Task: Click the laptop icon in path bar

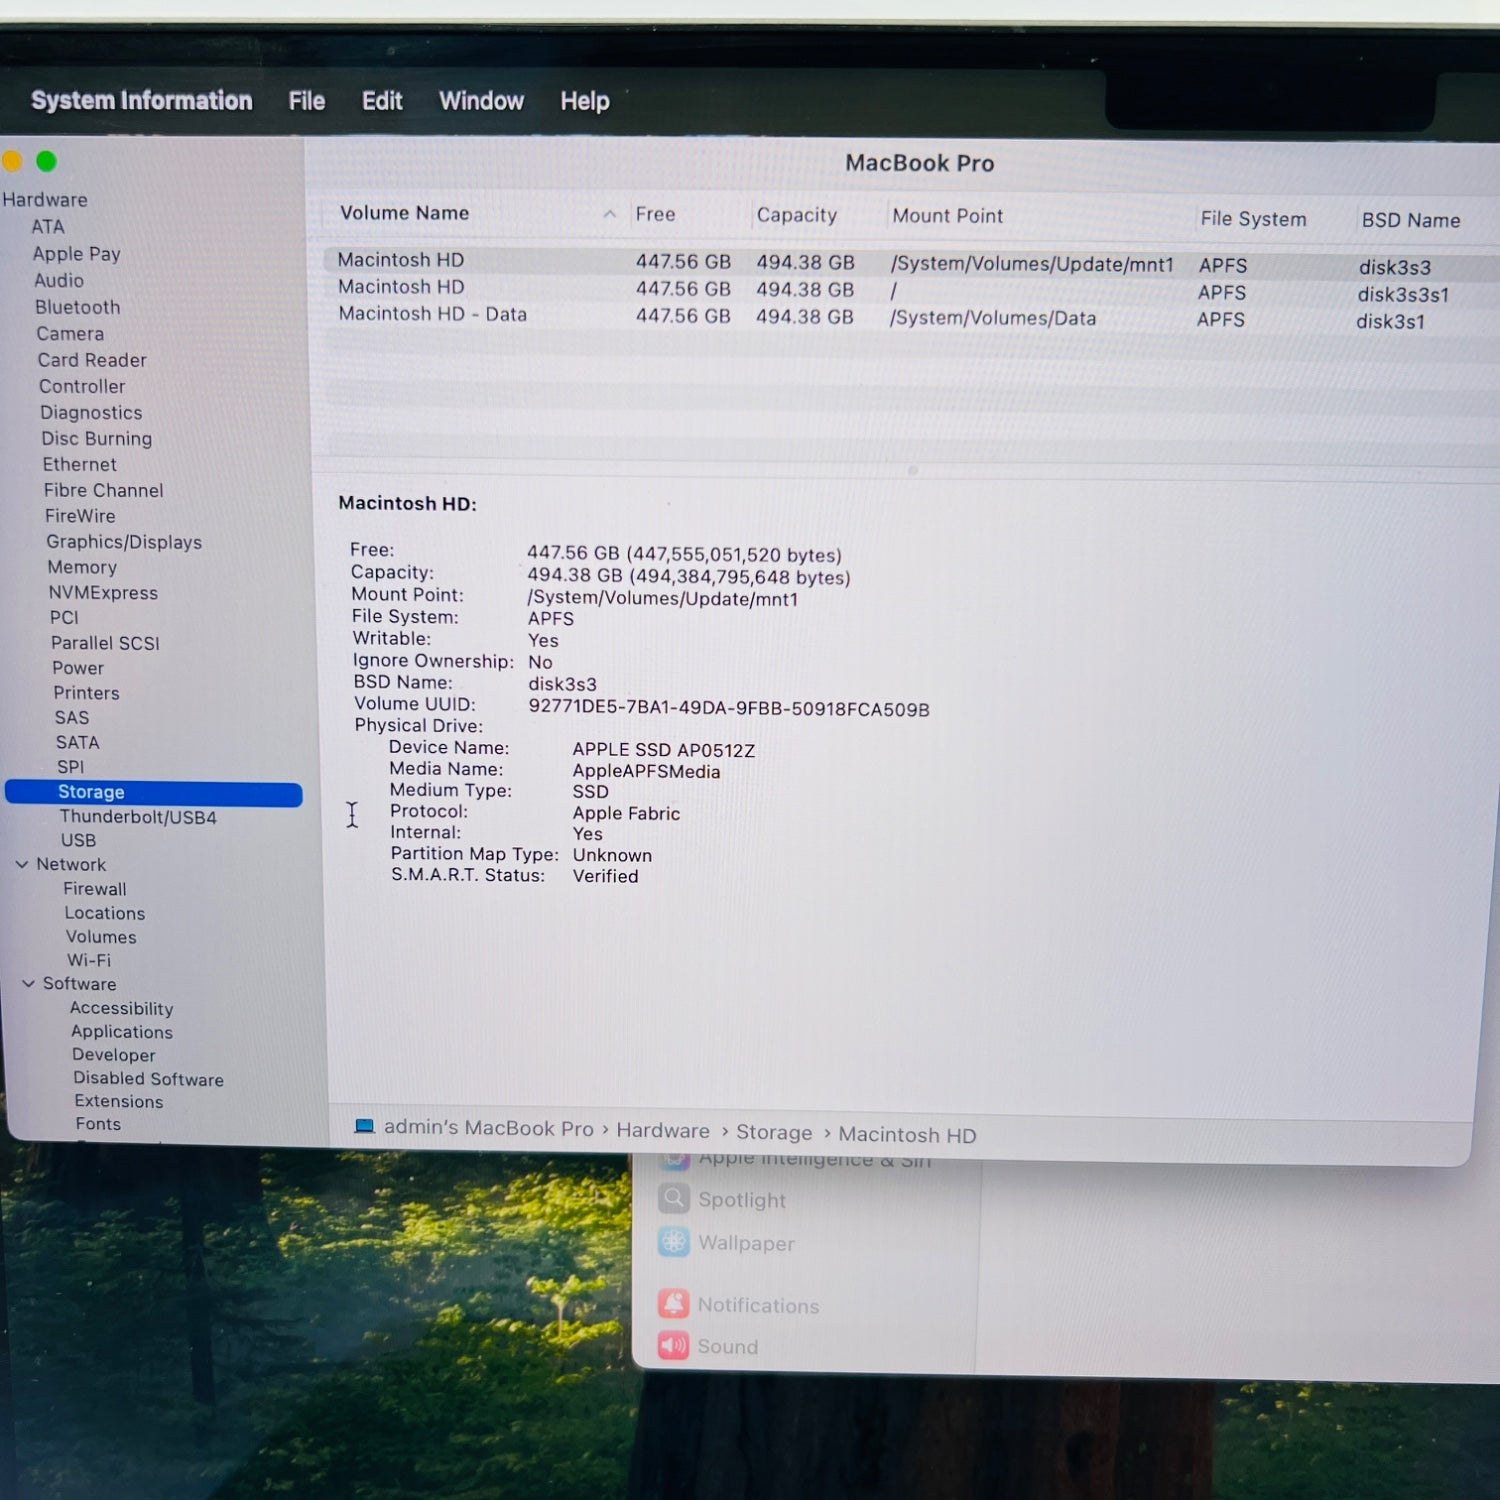Action: point(364,1127)
